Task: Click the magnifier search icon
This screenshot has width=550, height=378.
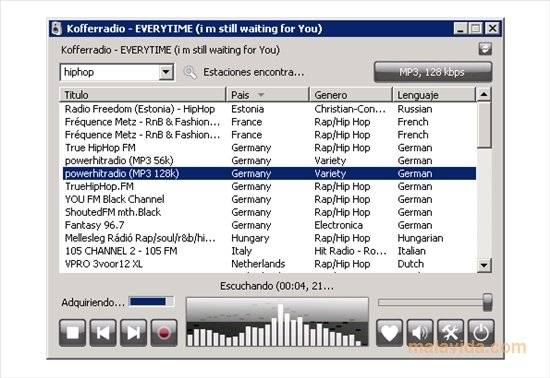Action: (x=190, y=72)
